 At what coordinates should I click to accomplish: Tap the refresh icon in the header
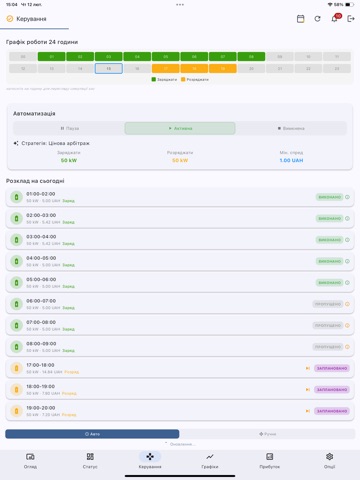317,19
